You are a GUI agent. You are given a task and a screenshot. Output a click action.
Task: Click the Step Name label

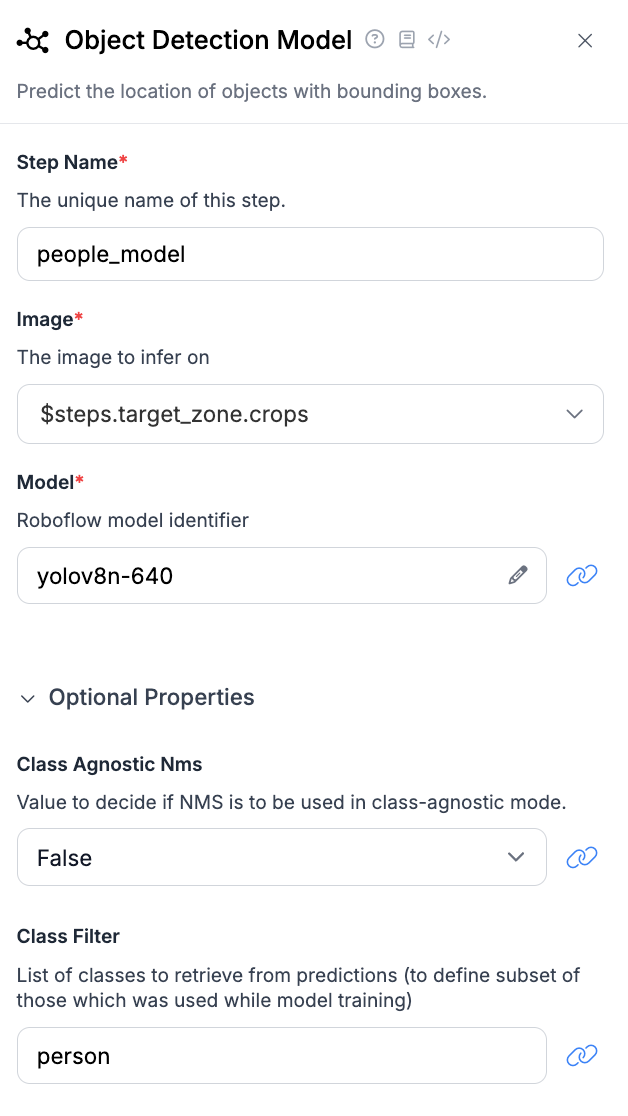[68, 162]
